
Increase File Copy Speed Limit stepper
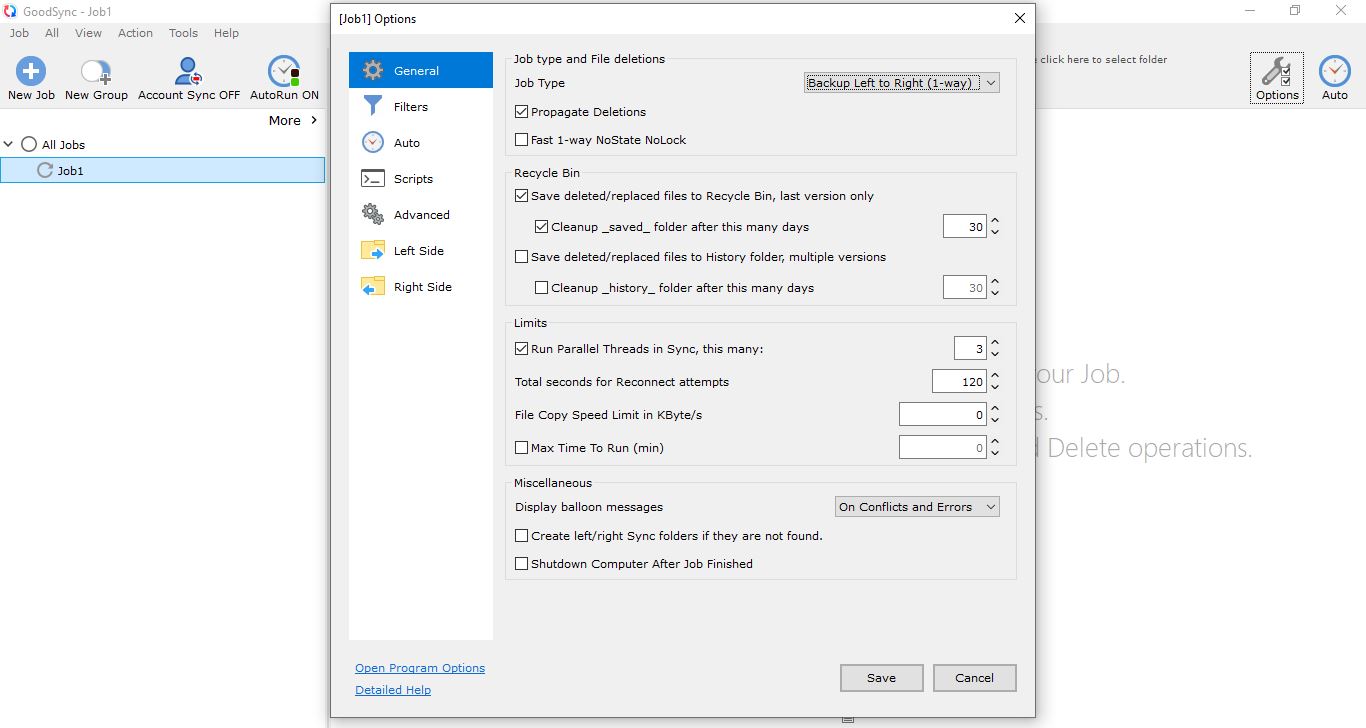(994, 409)
